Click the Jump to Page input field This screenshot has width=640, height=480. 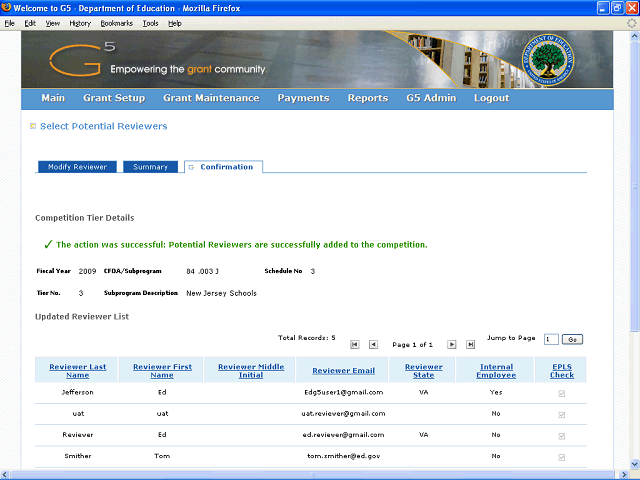[x=552, y=340]
